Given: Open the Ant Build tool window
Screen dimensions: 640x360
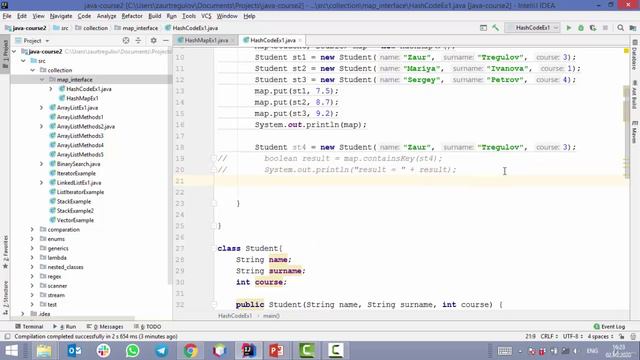Looking at the screenshot, I should pos(635,94).
